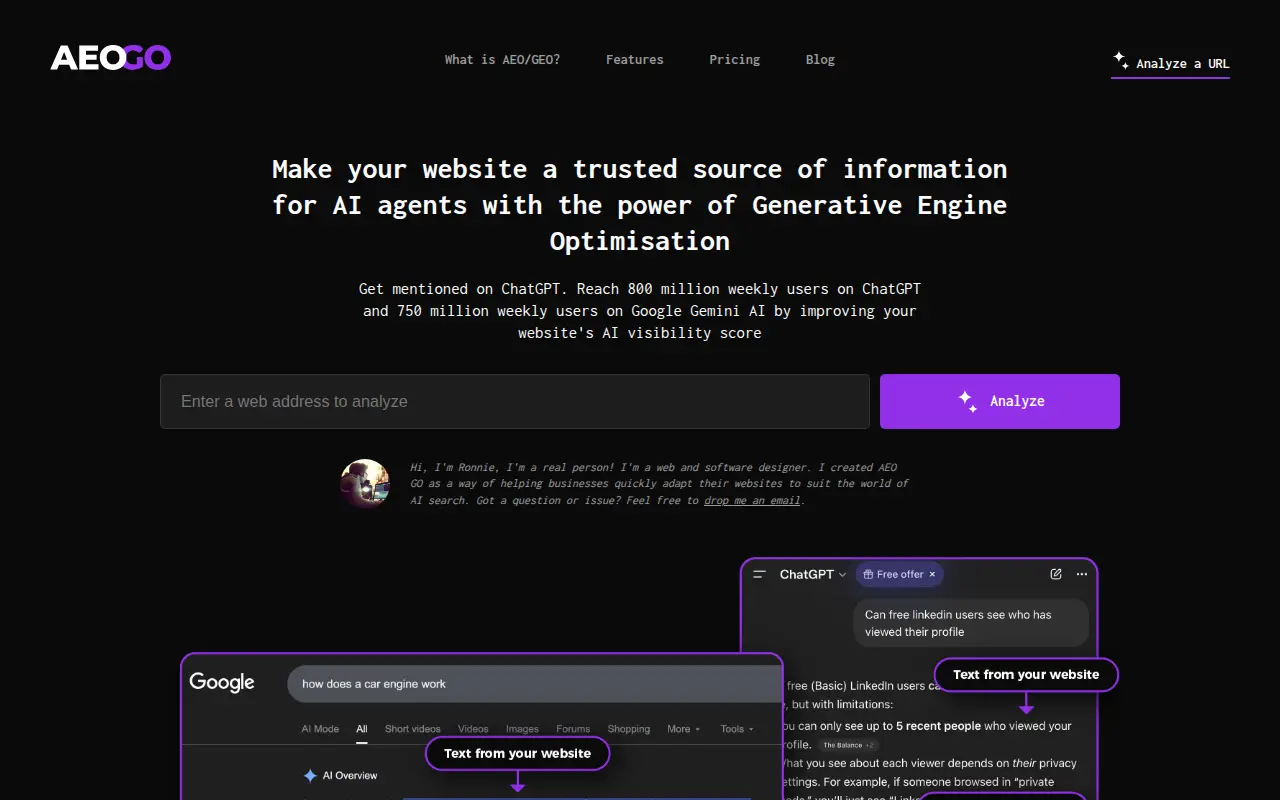
Task: Click the ChatGPT new chat compose icon
Action: [1056, 574]
